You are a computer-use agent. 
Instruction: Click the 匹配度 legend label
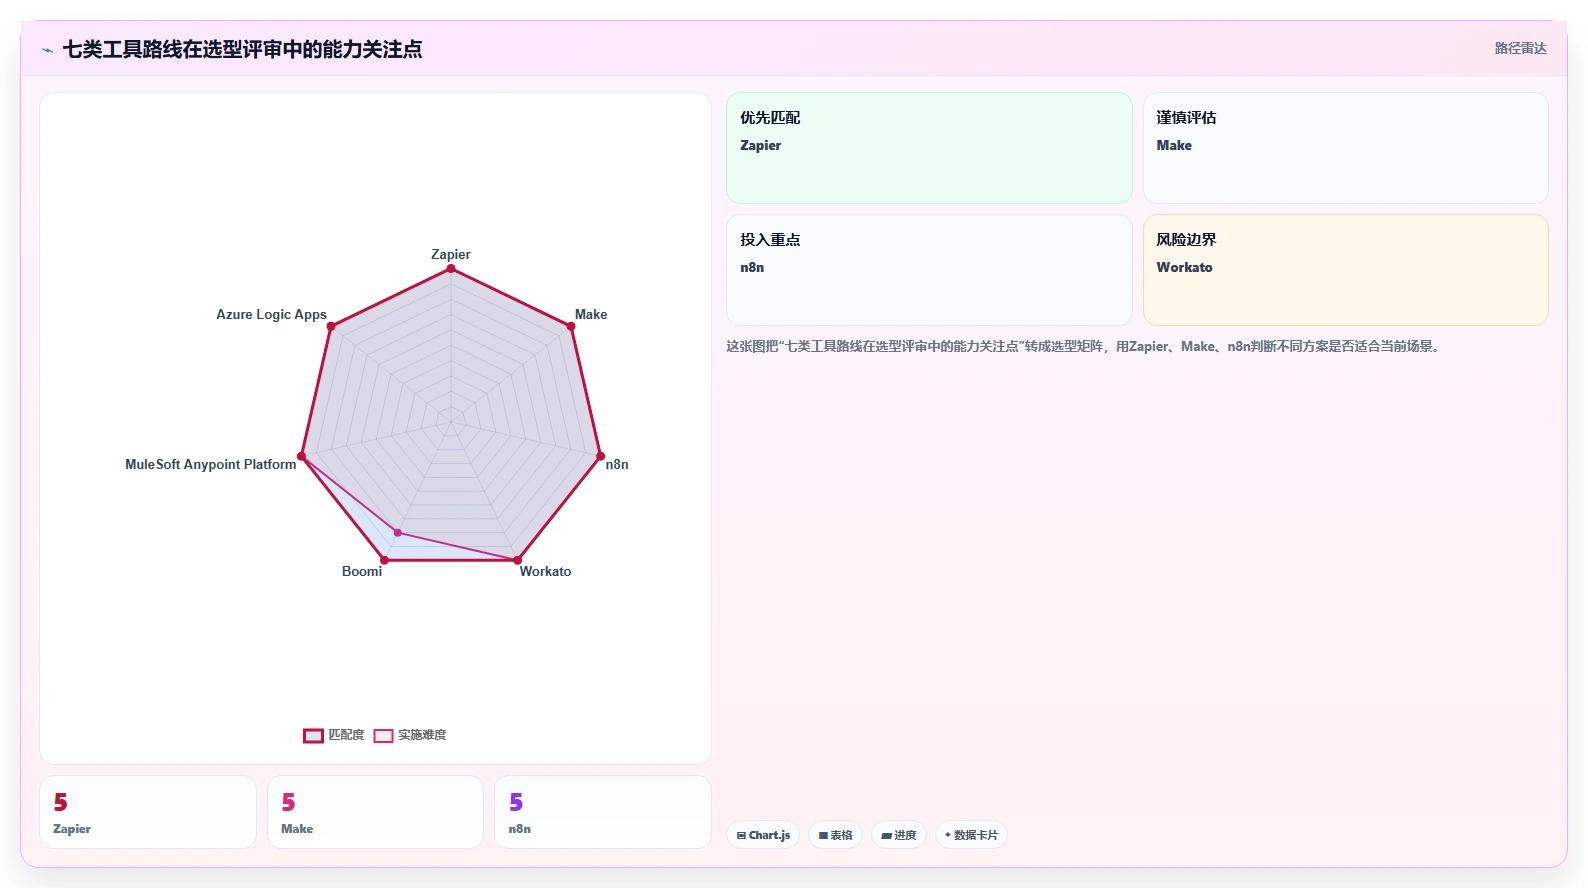[x=346, y=735]
